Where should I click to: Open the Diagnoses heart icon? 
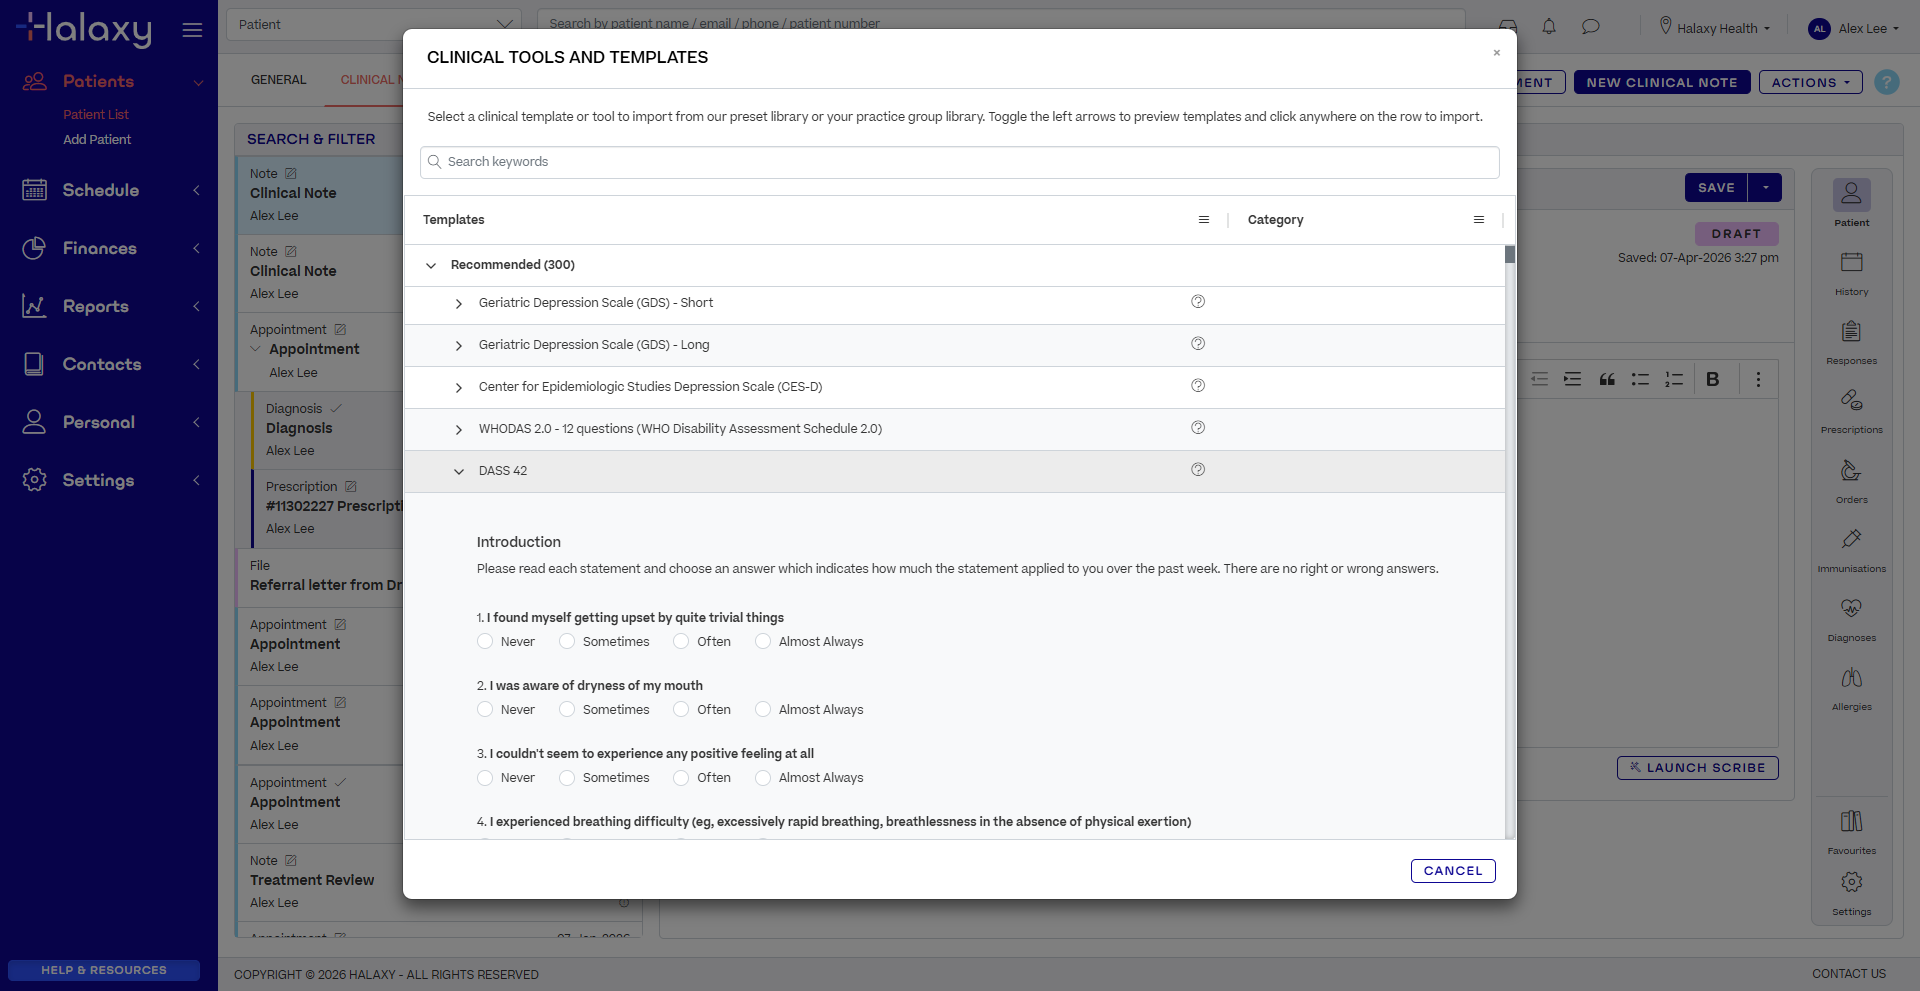pos(1851,608)
